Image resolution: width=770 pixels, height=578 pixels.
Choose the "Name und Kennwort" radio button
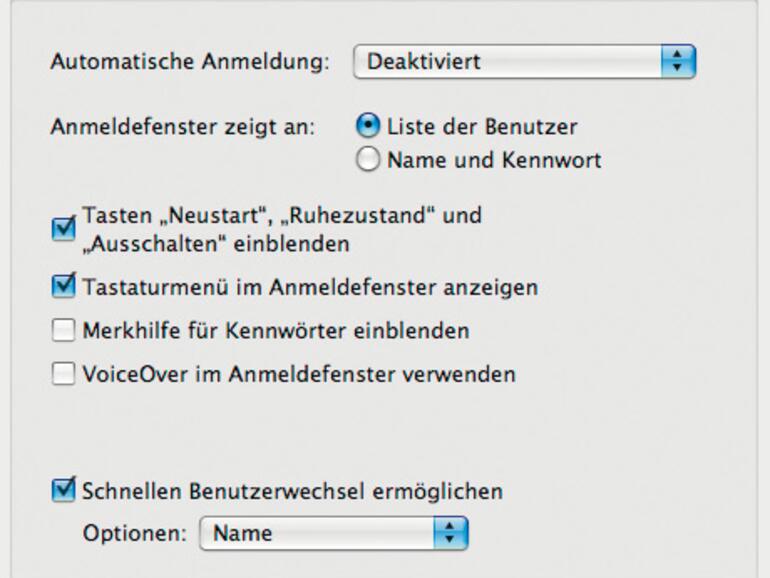coord(368,160)
